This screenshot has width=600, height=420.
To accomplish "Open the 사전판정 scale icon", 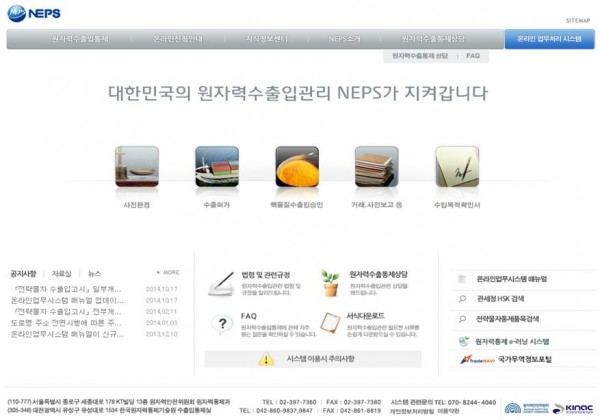I will pos(137,167).
